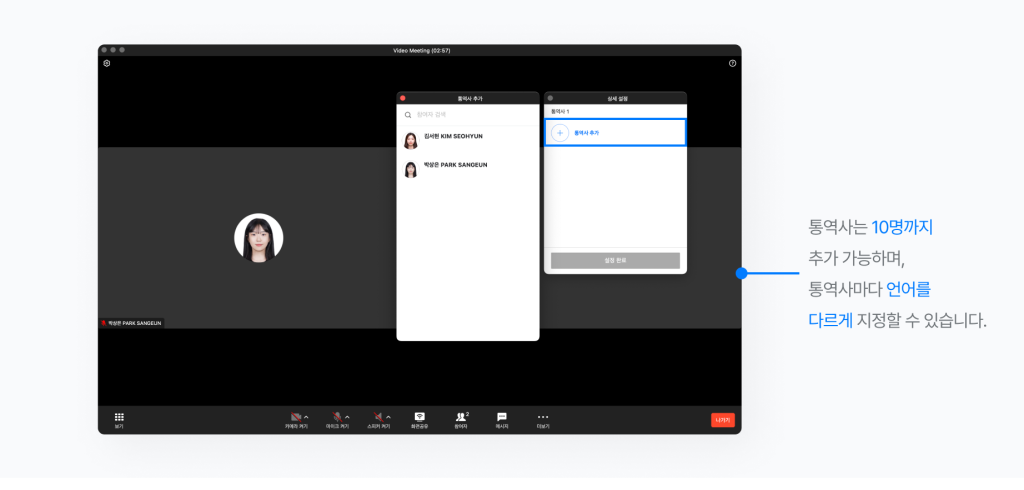Expand microphone options arrow
Viewport: 1024px width, 490px height.
click(347, 416)
